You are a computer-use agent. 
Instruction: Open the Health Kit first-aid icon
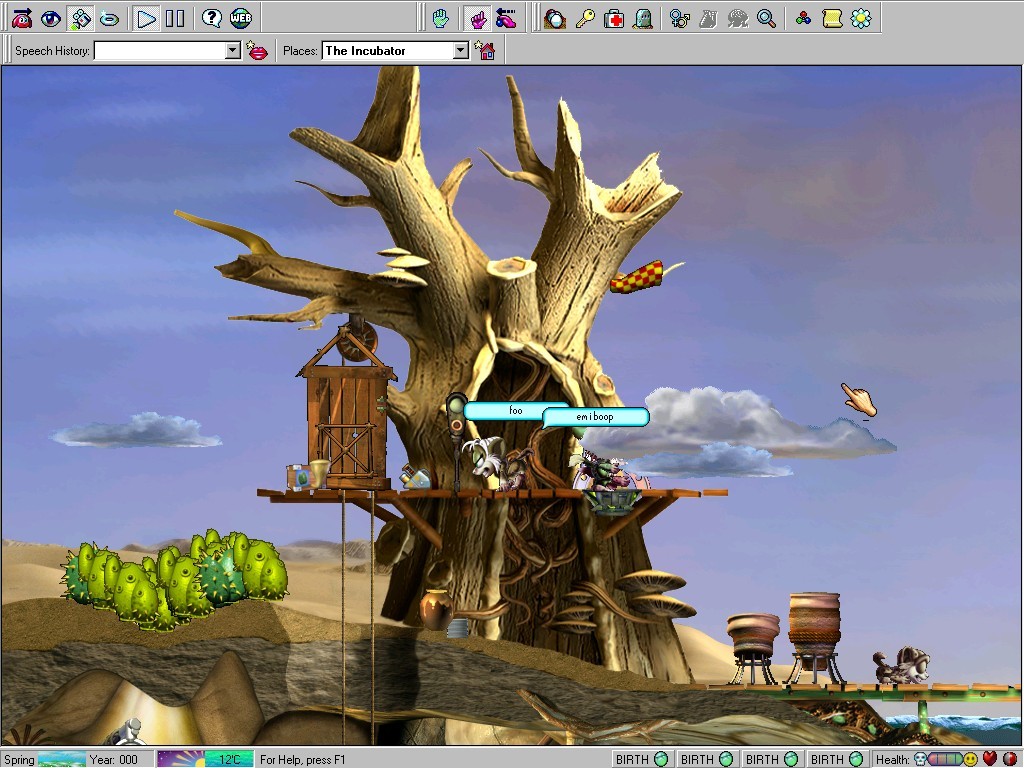tap(615, 18)
